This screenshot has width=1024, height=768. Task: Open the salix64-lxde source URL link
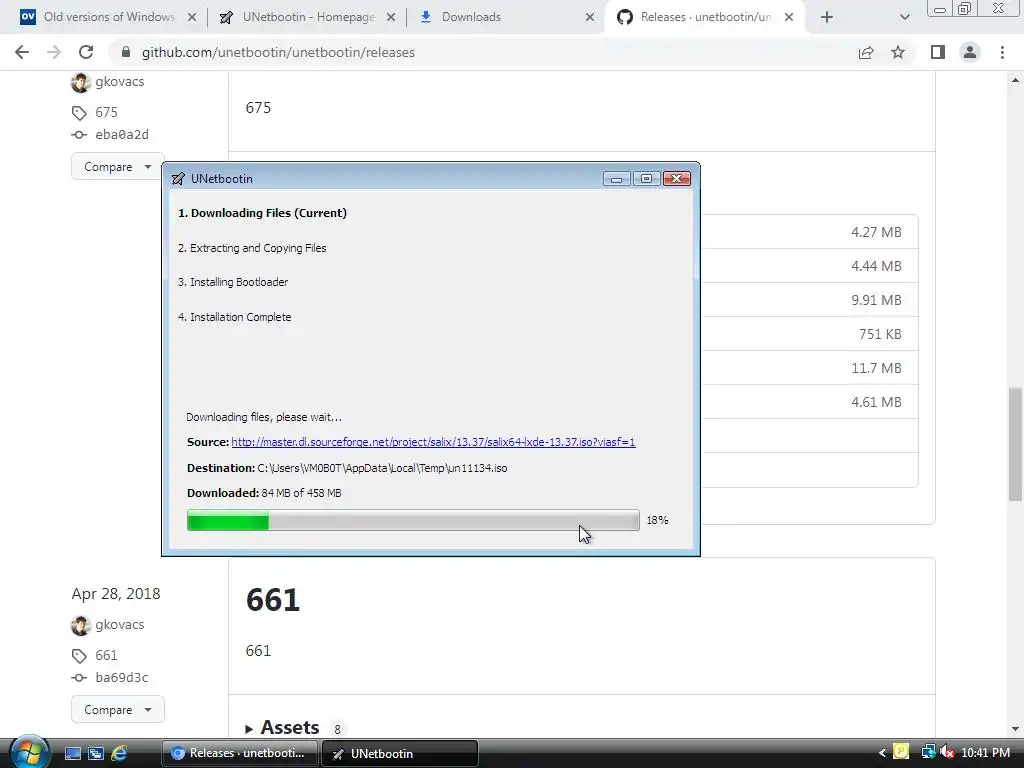[x=433, y=442]
